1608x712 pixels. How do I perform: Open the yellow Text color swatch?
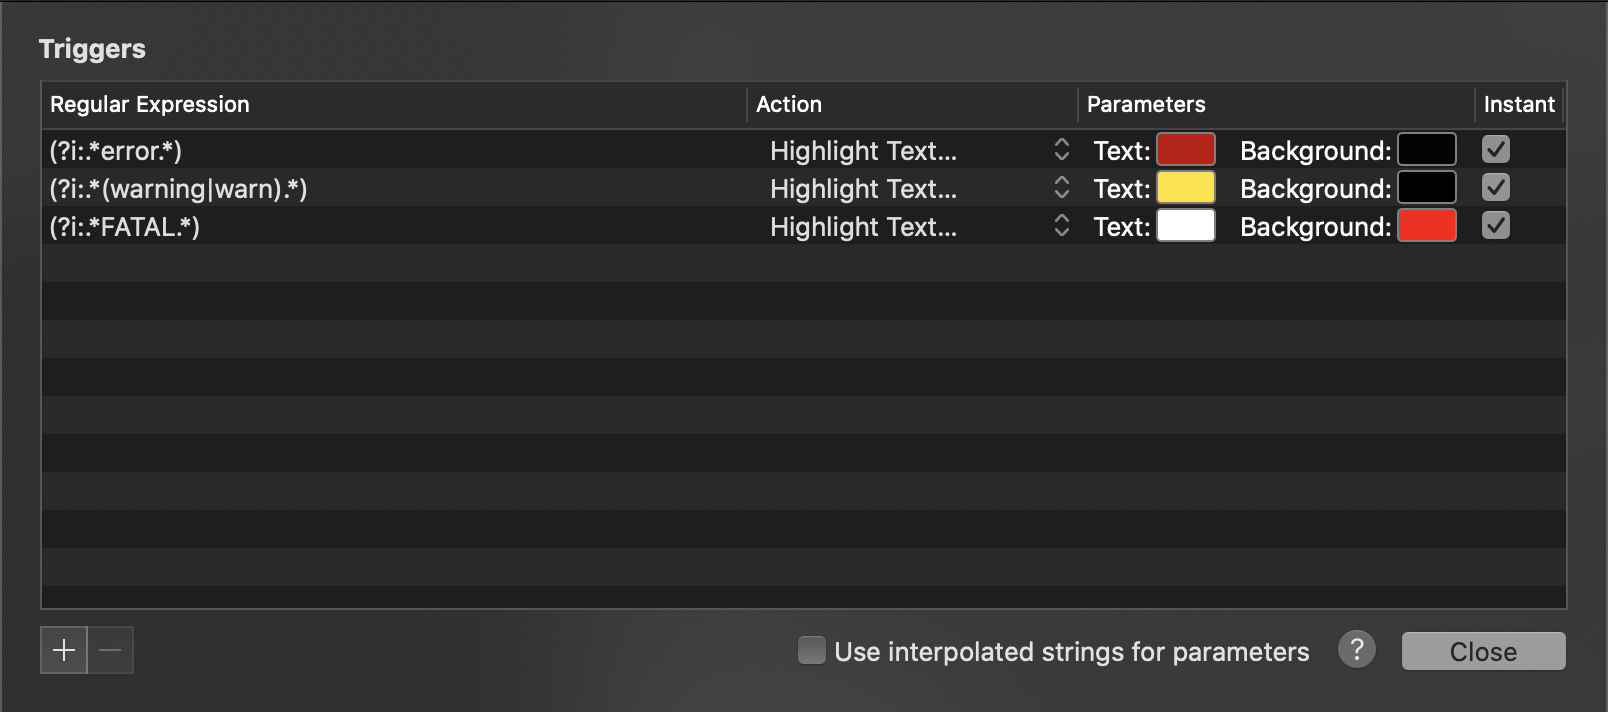point(1186,188)
